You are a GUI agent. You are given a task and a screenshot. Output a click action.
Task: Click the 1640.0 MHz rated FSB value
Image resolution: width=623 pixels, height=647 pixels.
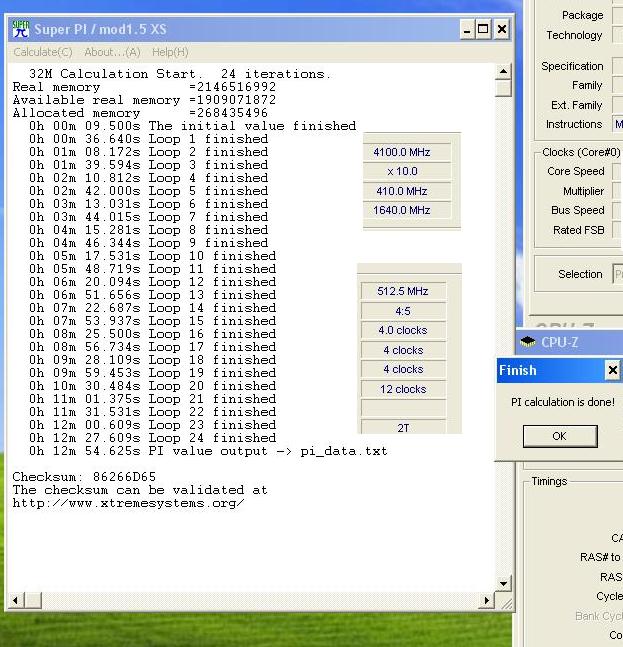pyautogui.click(x=402, y=210)
